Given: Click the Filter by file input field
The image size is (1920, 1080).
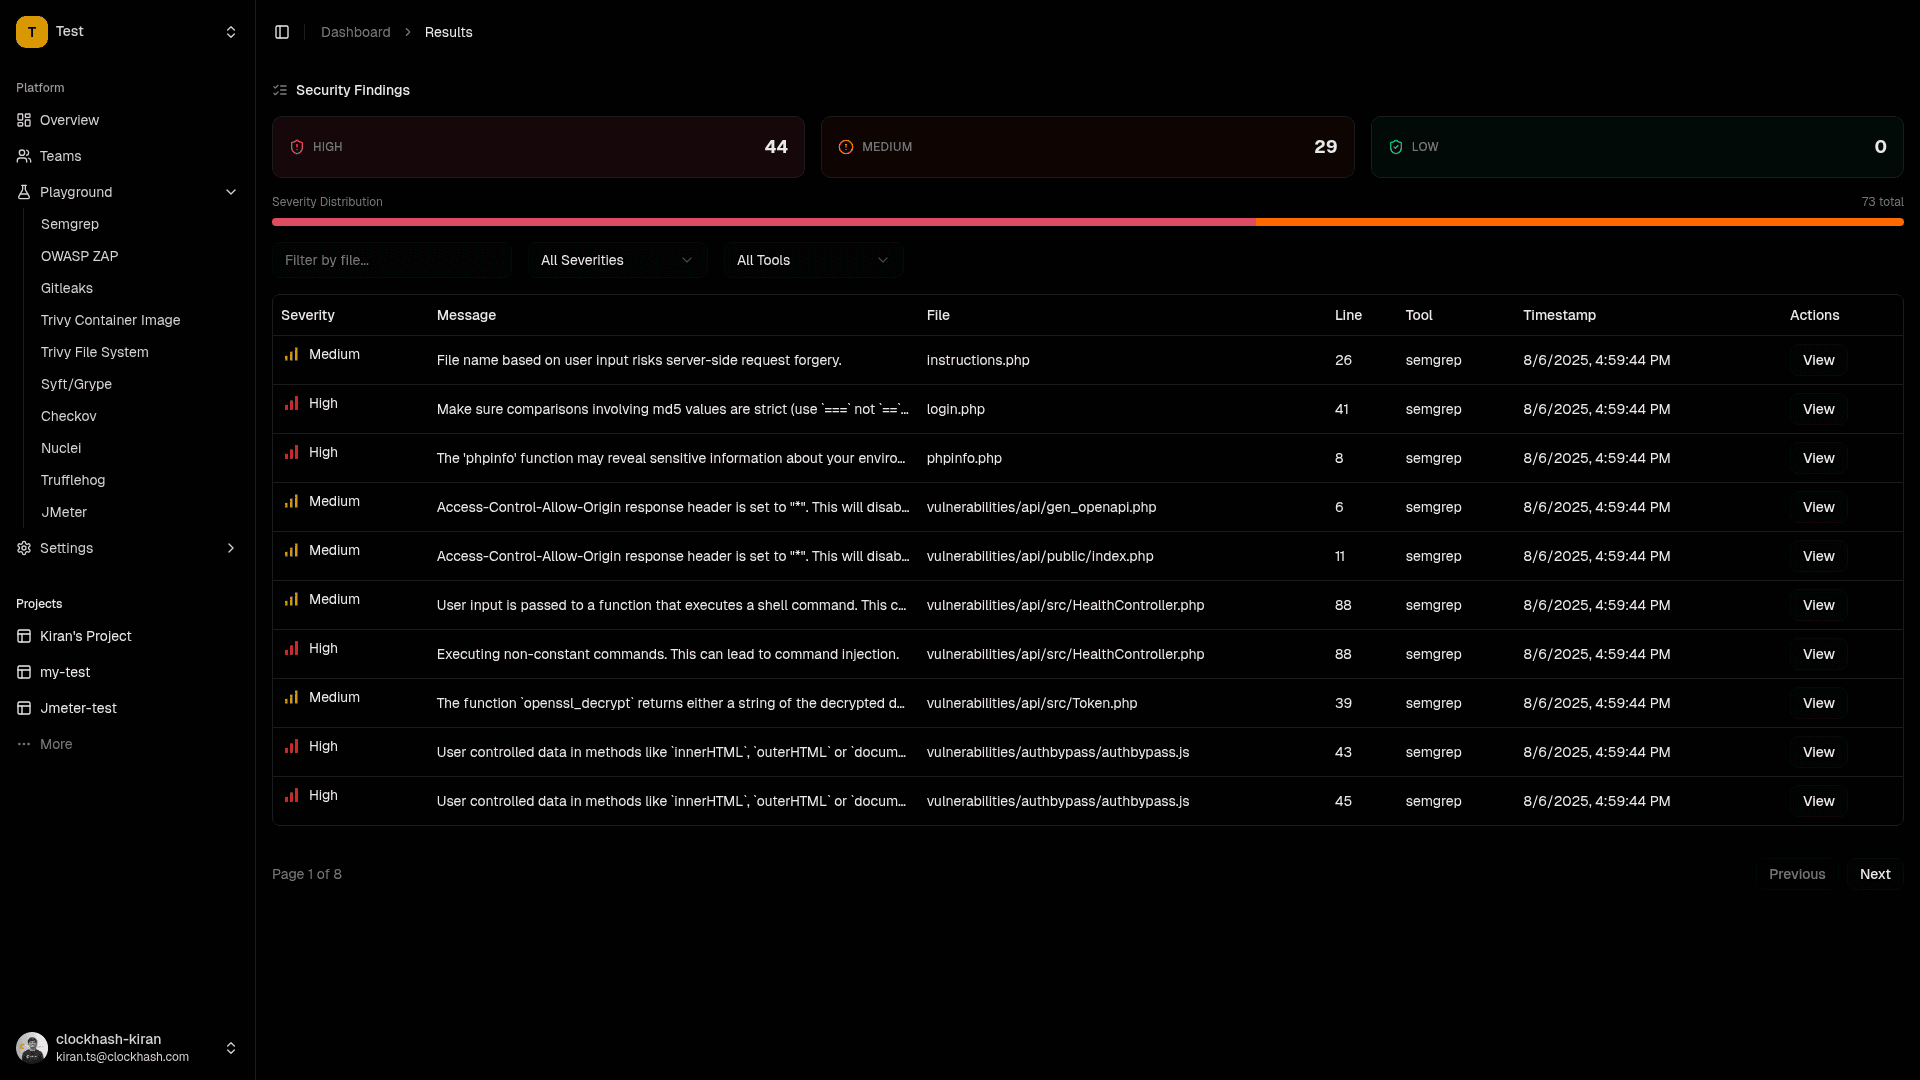Looking at the screenshot, I should [392, 260].
